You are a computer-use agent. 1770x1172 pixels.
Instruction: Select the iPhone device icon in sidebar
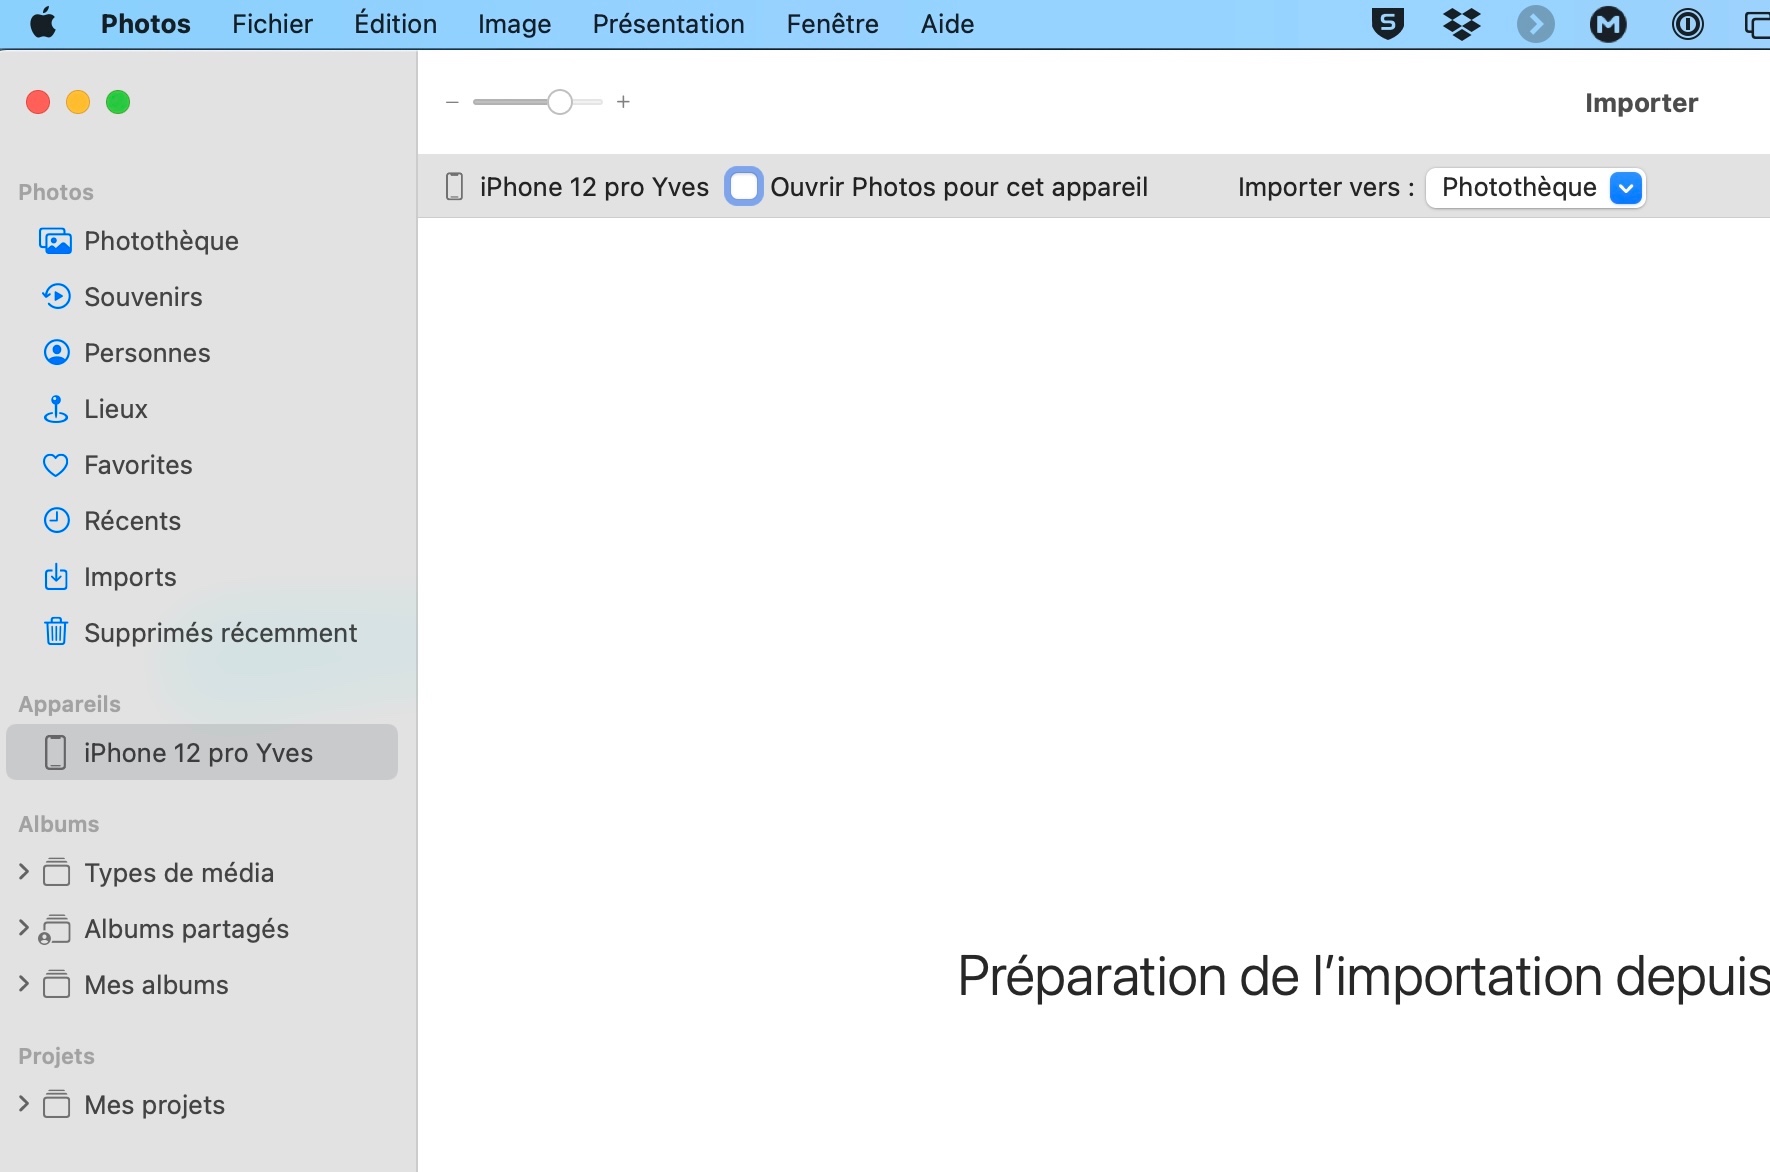[56, 753]
